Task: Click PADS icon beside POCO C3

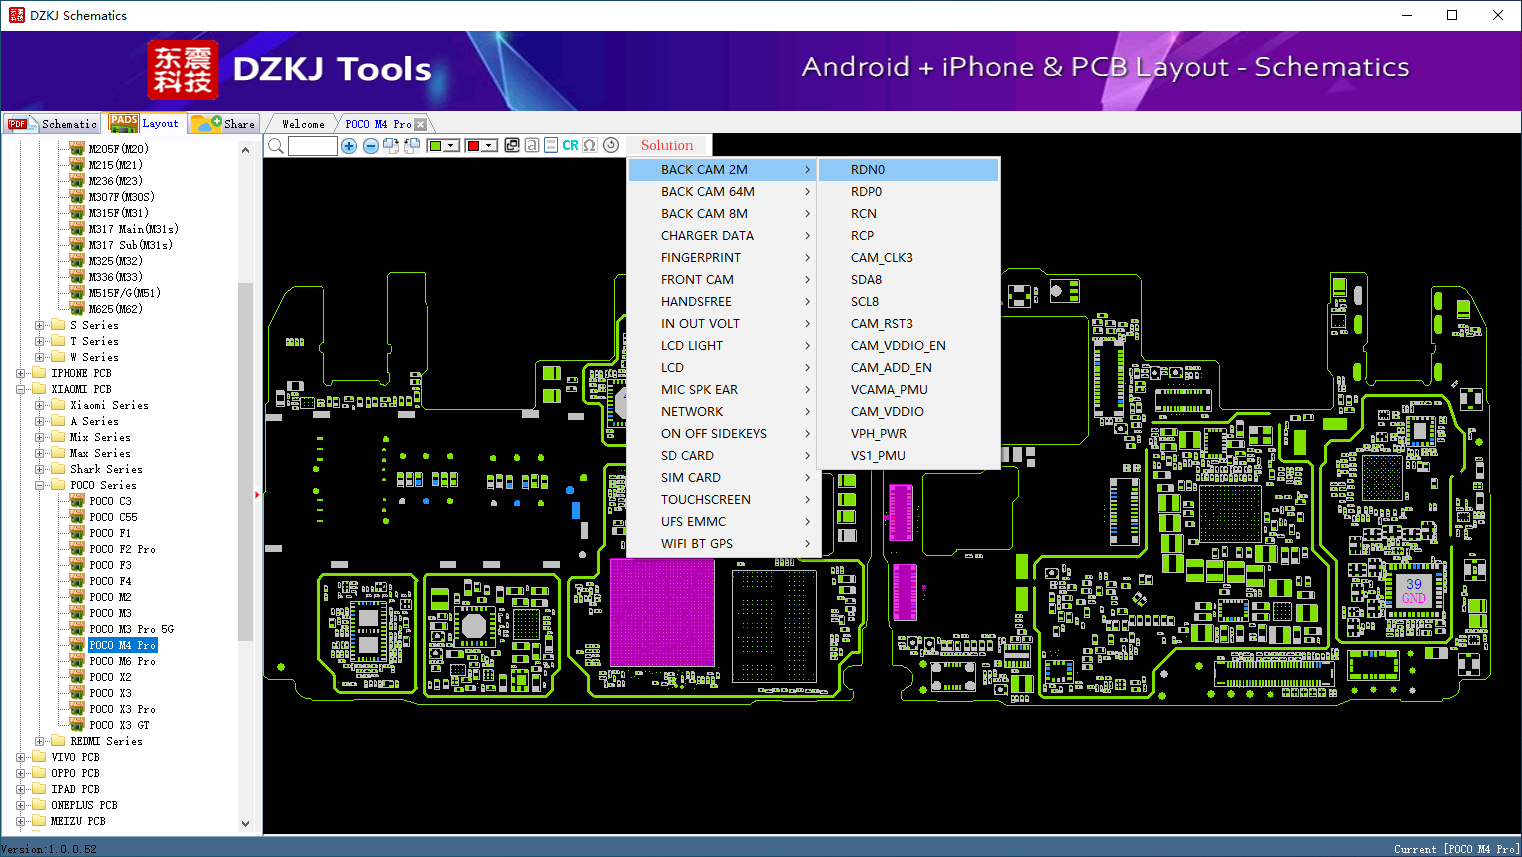Action: pos(77,501)
